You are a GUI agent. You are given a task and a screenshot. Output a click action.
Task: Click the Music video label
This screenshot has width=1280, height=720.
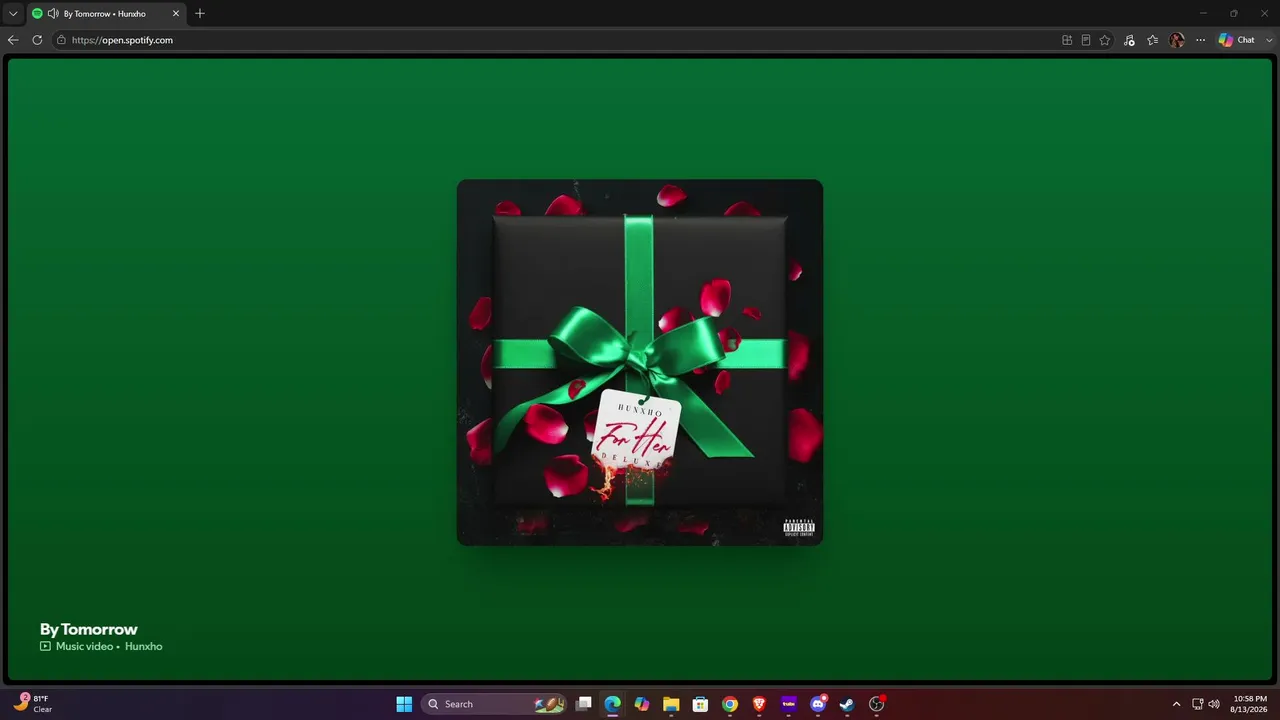(x=84, y=646)
